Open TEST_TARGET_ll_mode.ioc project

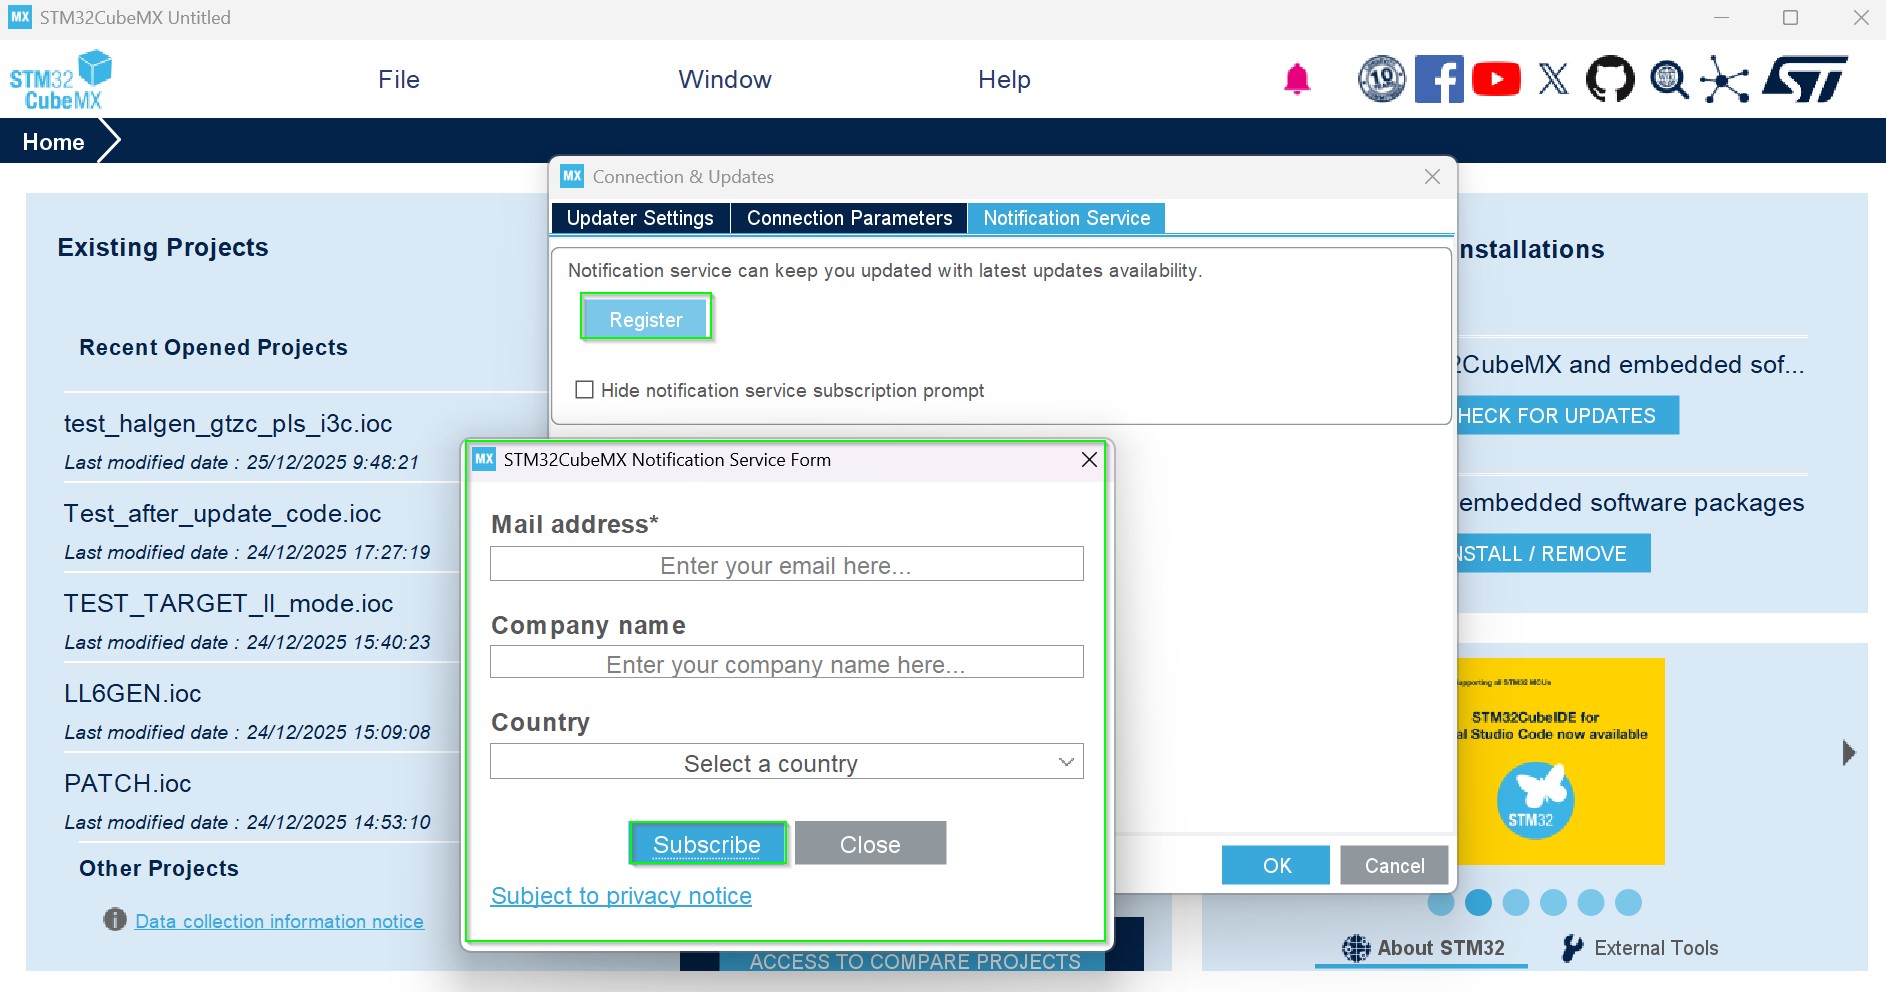(x=228, y=604)
